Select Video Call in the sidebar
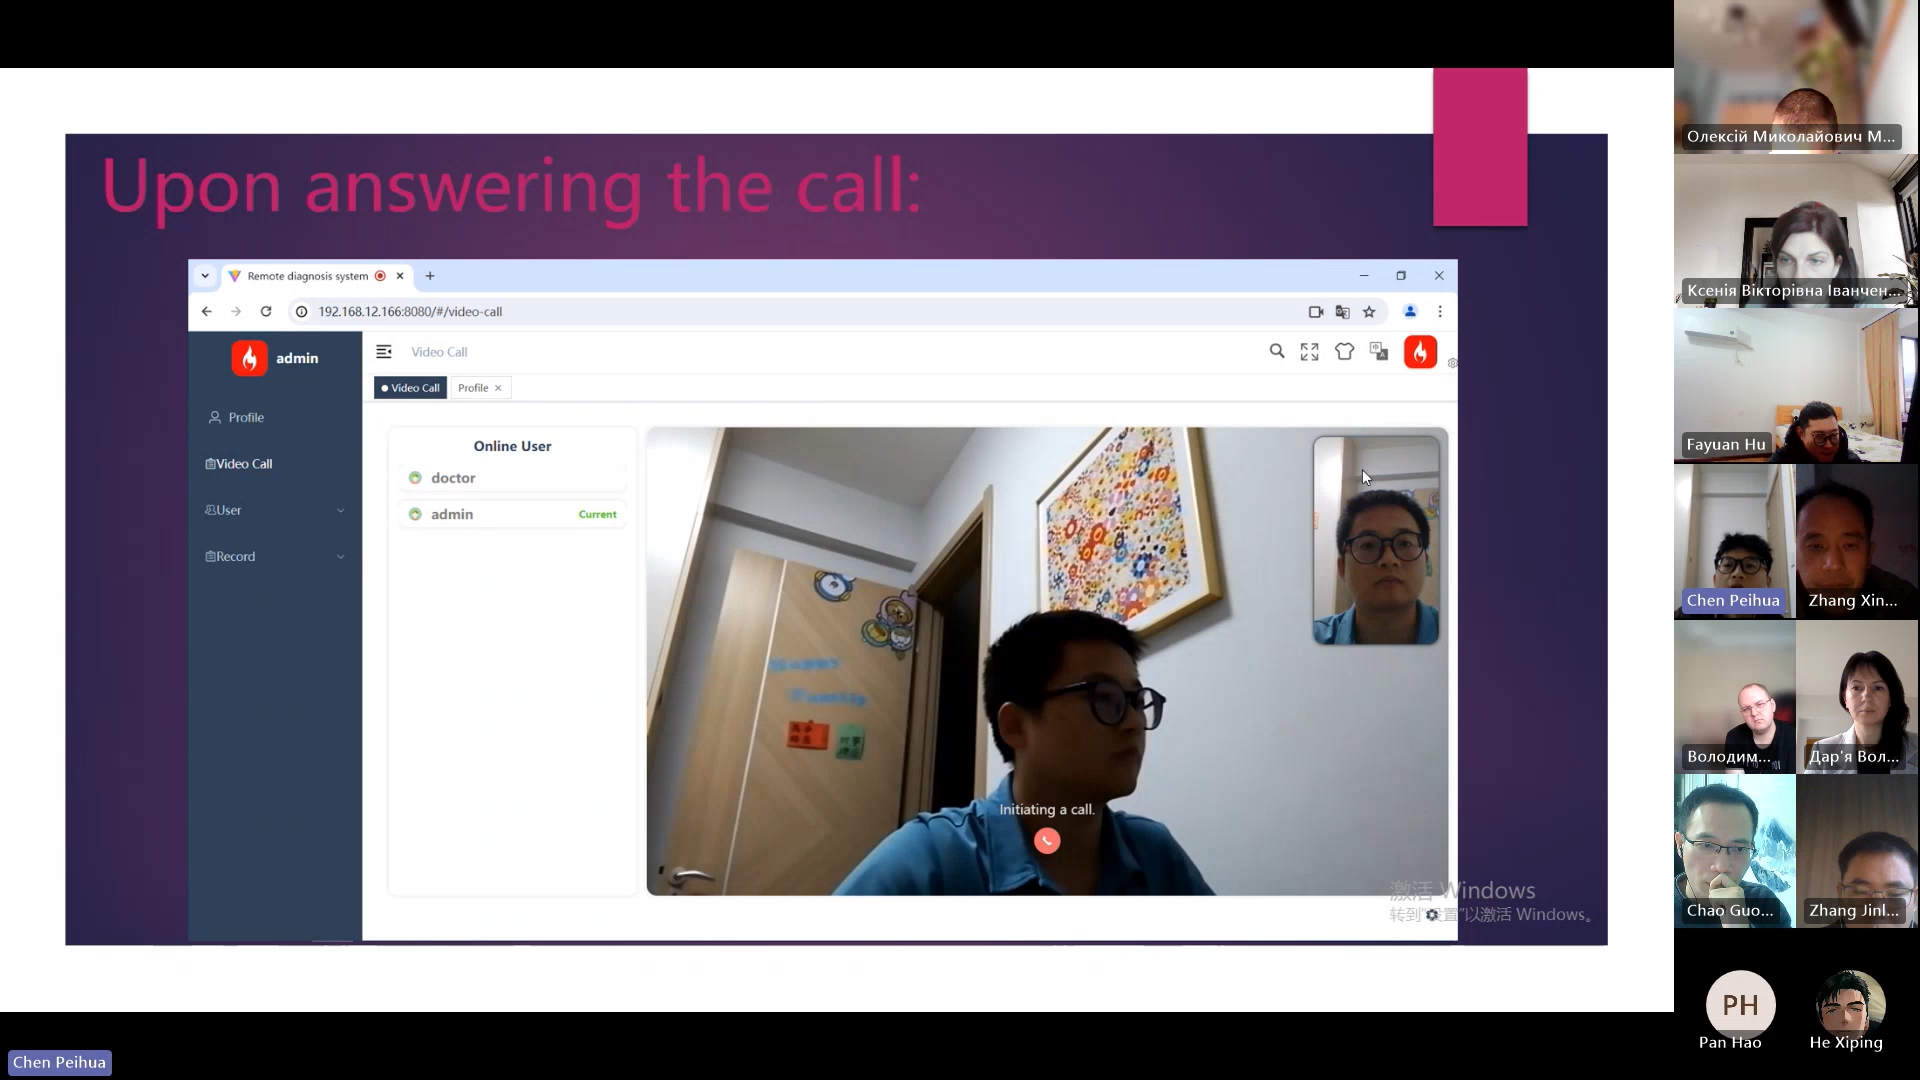 pos(244,464)
